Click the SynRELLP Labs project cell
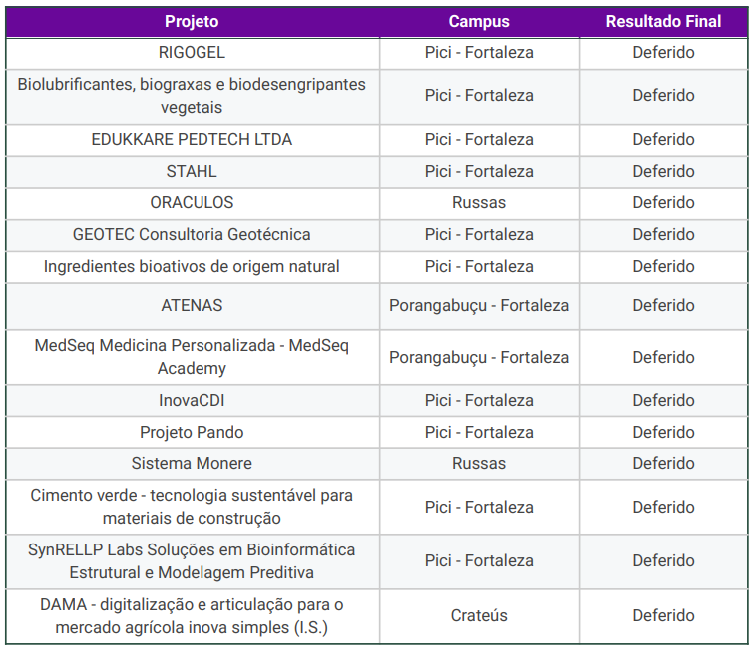Image resolution: width=752 pixels, height=650 pixels. tap(191, 561)
